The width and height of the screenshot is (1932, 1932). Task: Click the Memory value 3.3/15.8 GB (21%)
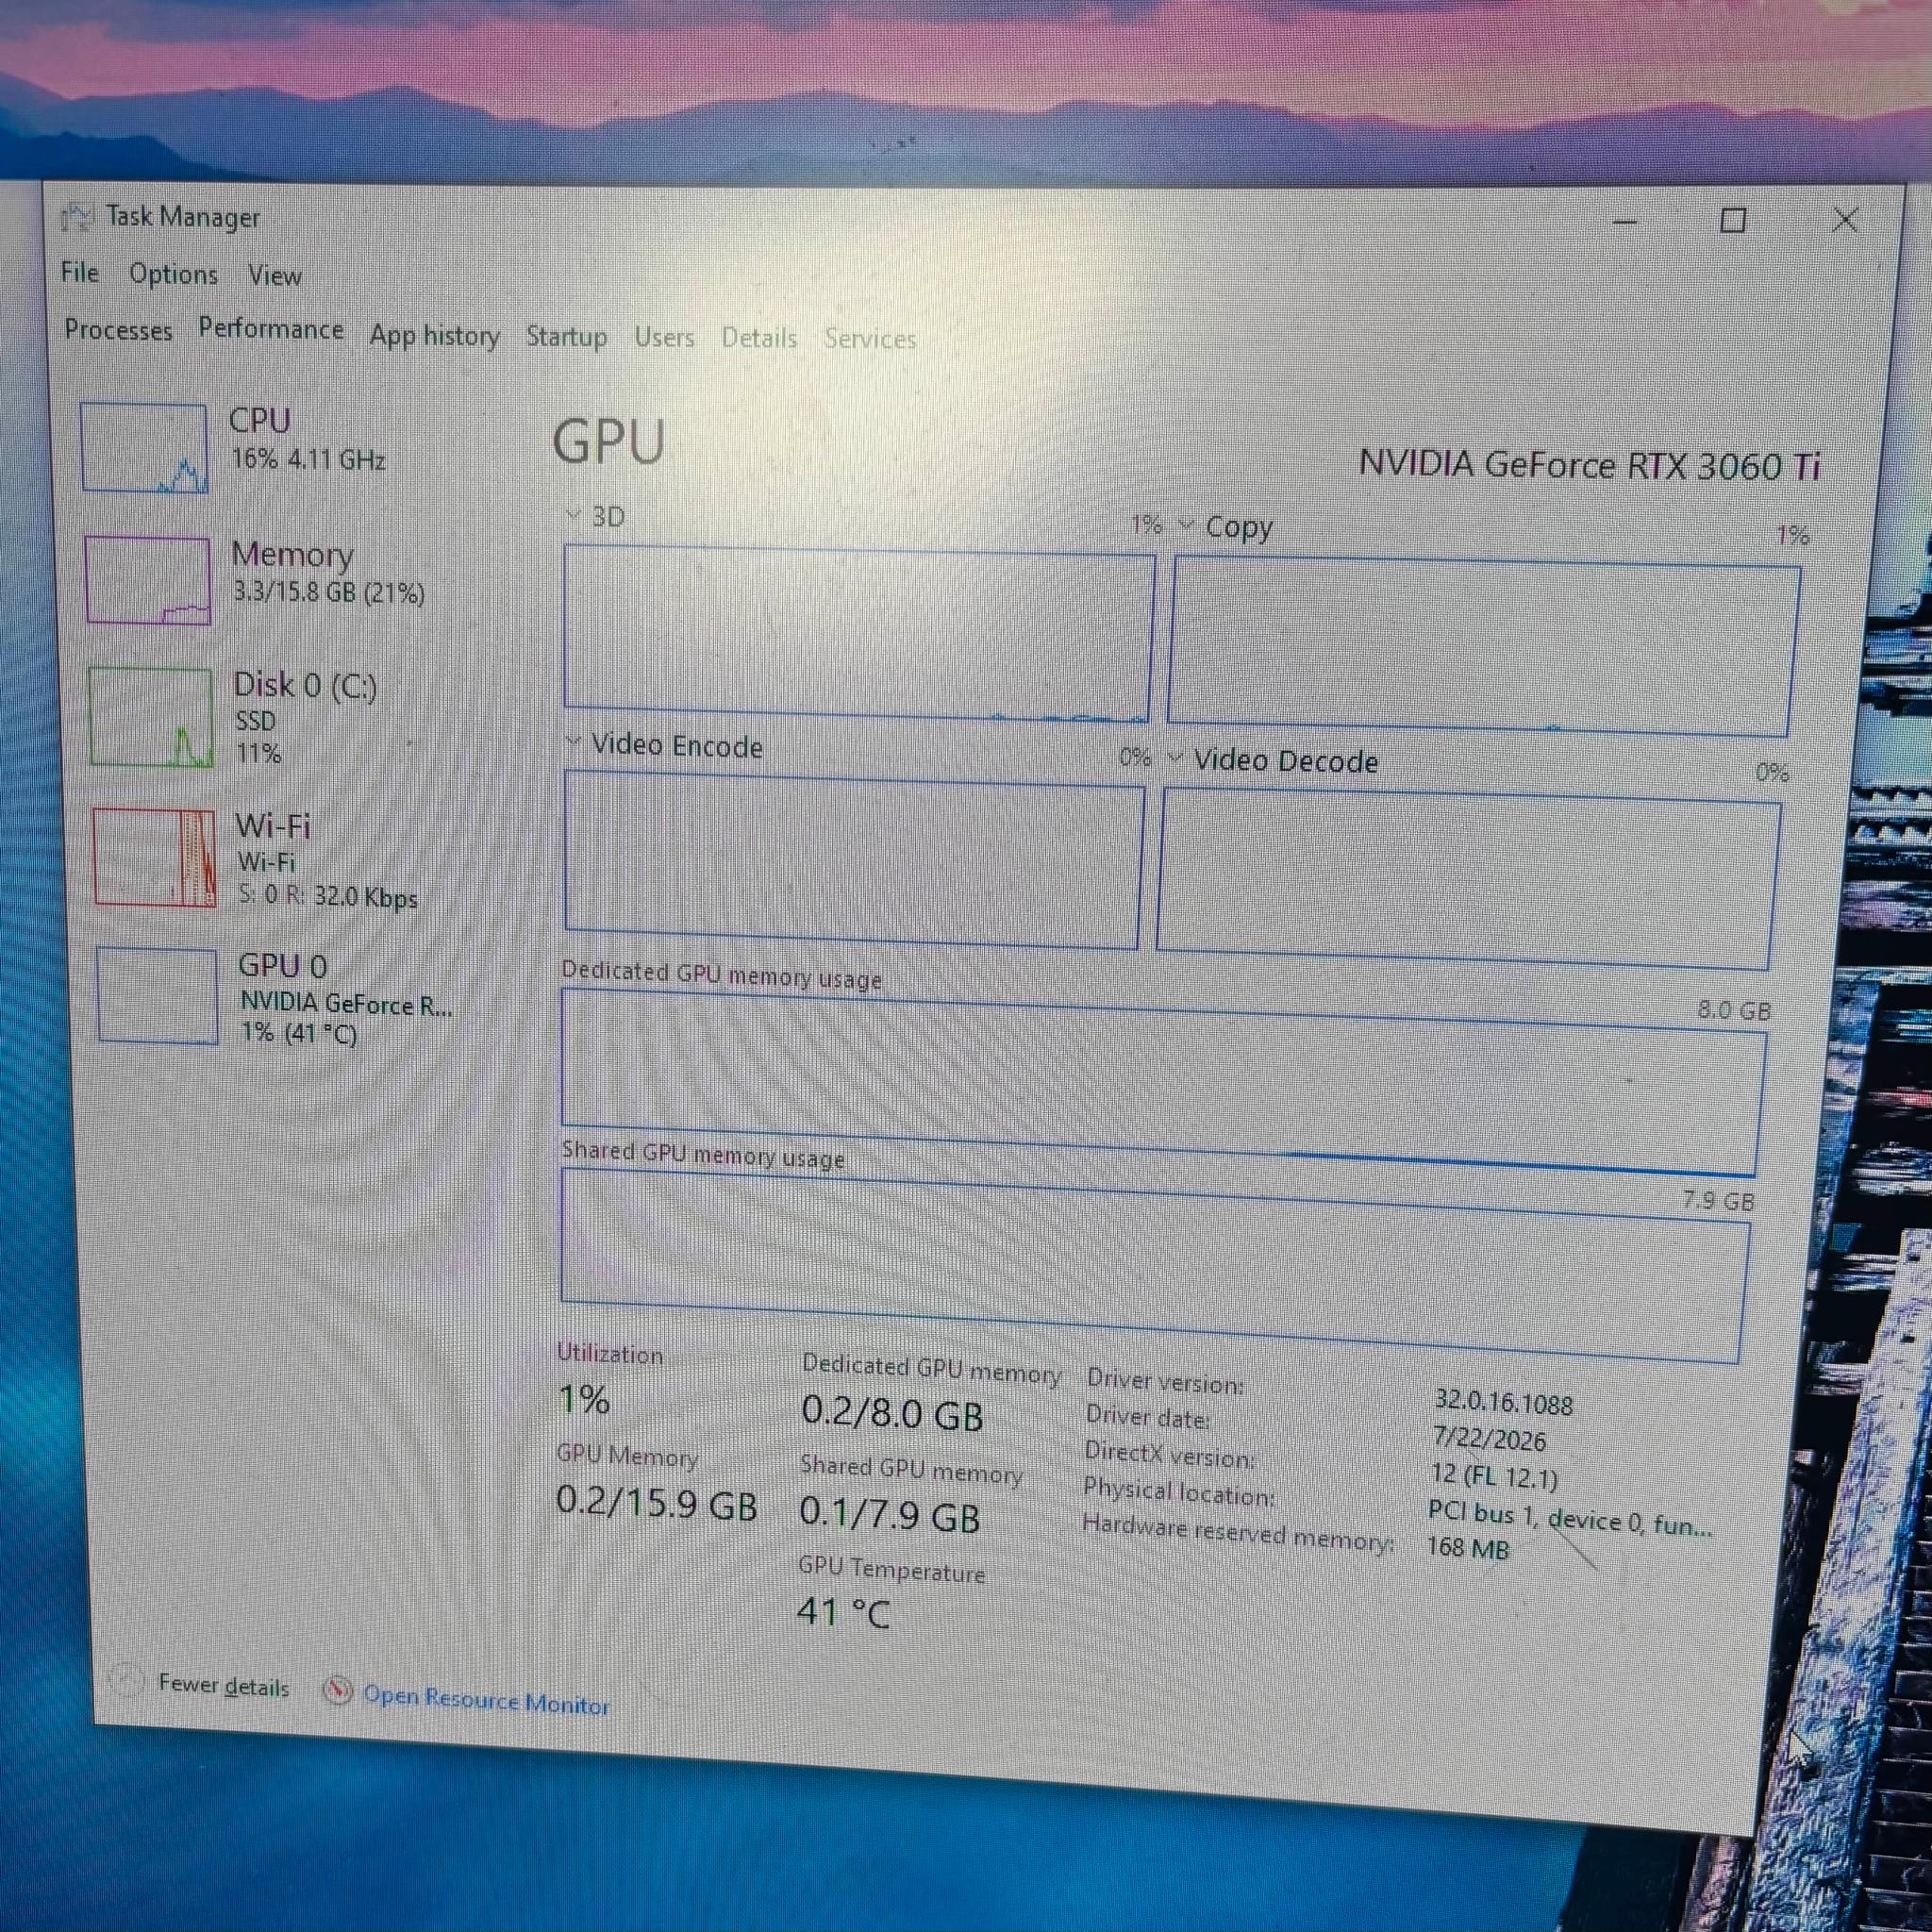click(329, 592)
